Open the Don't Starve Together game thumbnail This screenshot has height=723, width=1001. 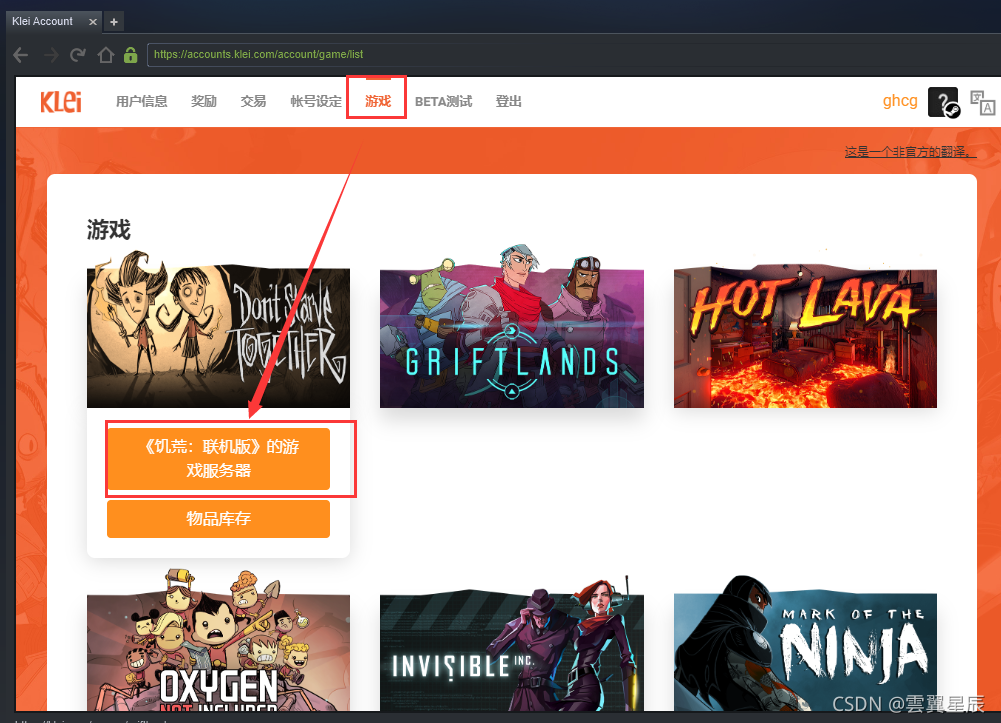point(218,329)
